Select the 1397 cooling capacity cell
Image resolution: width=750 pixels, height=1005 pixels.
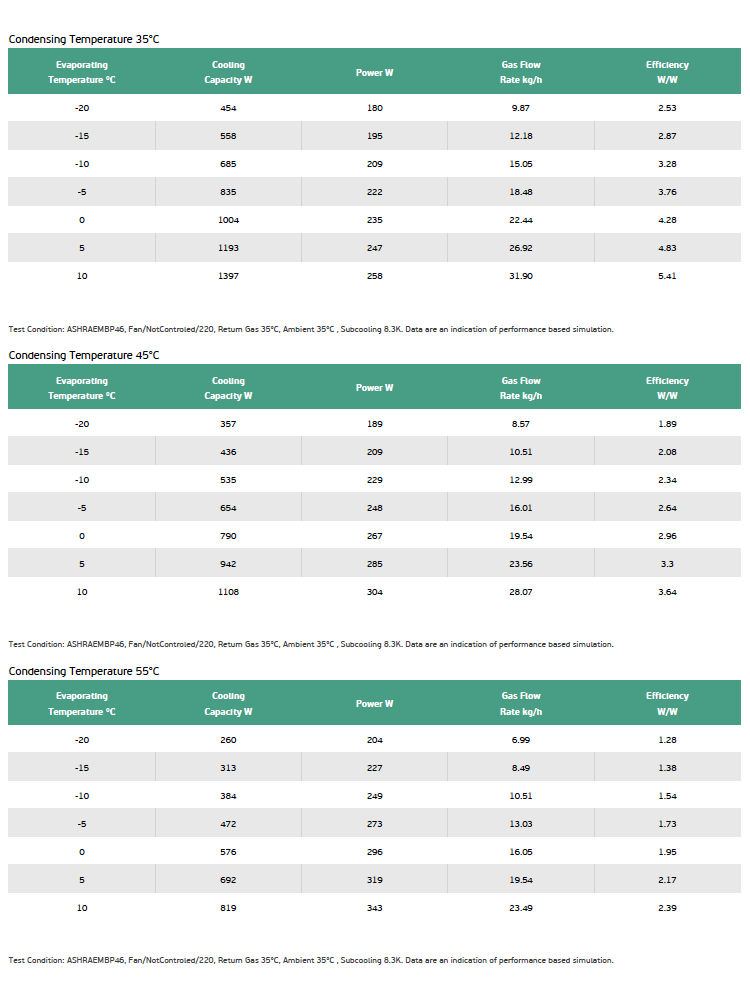click(x=228, y=276)
